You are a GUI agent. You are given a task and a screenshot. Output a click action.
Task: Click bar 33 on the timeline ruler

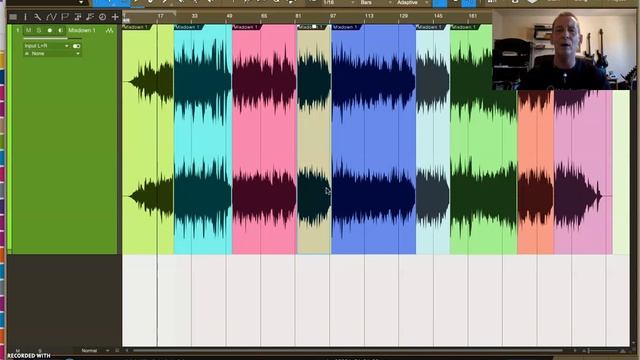tap(195, 16)
